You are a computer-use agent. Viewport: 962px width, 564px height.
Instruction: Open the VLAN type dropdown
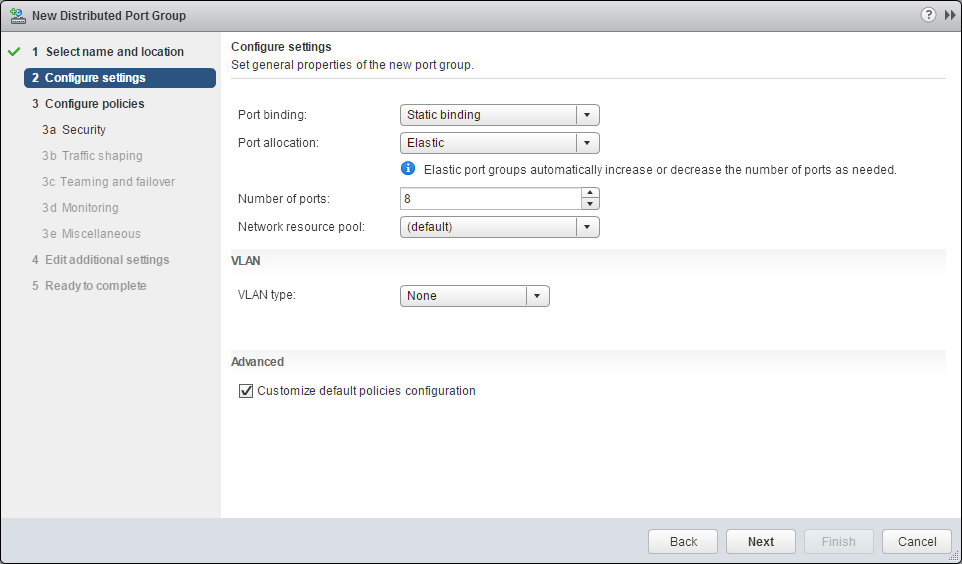click(x=538, y=296)
